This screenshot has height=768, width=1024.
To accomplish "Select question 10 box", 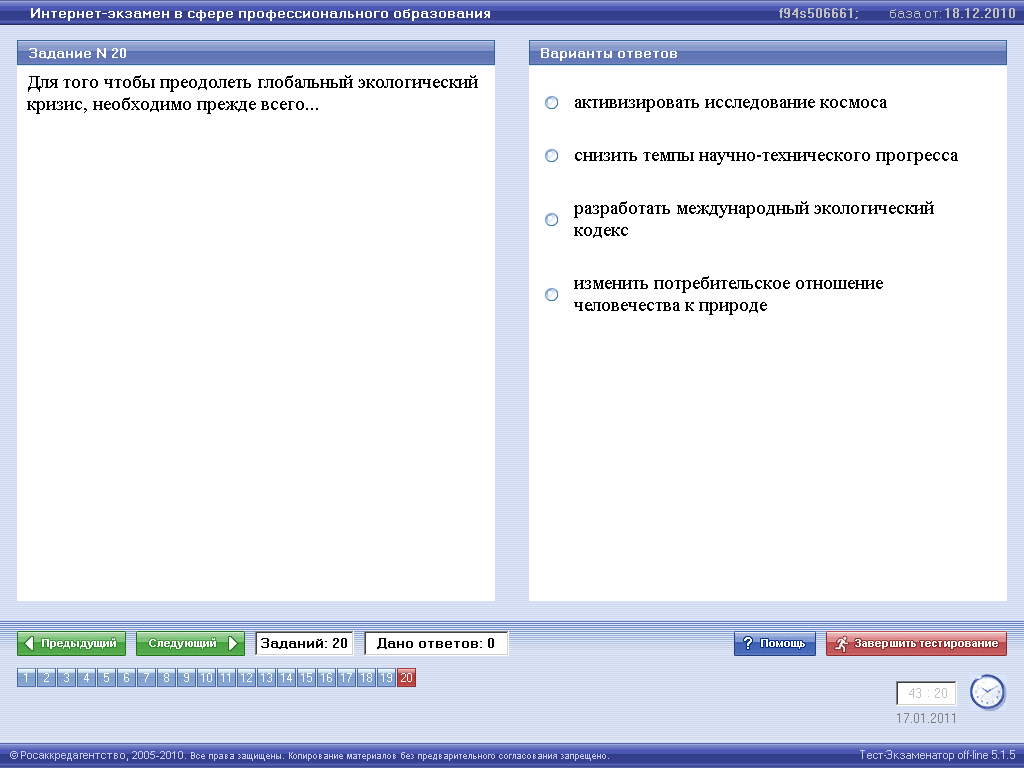I will pos(206,678).
